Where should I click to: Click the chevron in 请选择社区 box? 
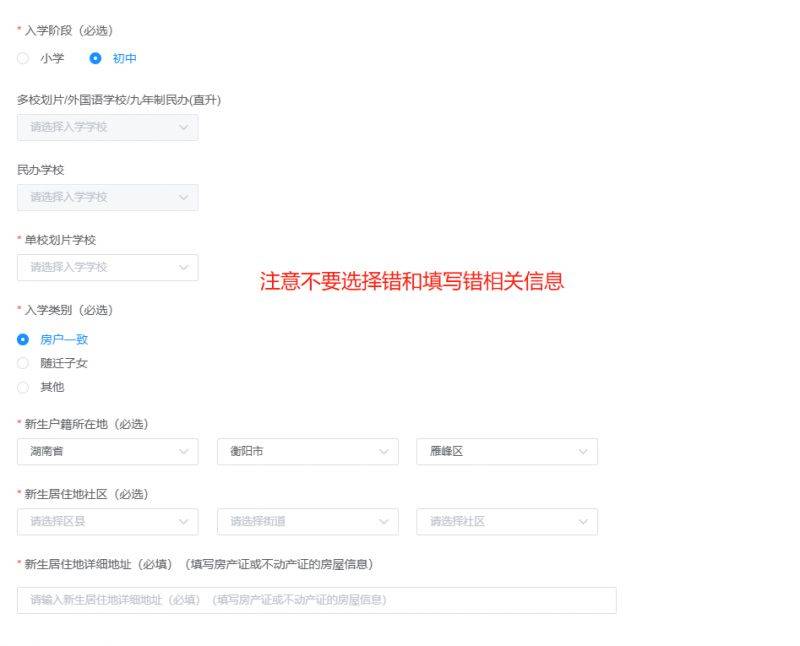(x=583, y=521)
